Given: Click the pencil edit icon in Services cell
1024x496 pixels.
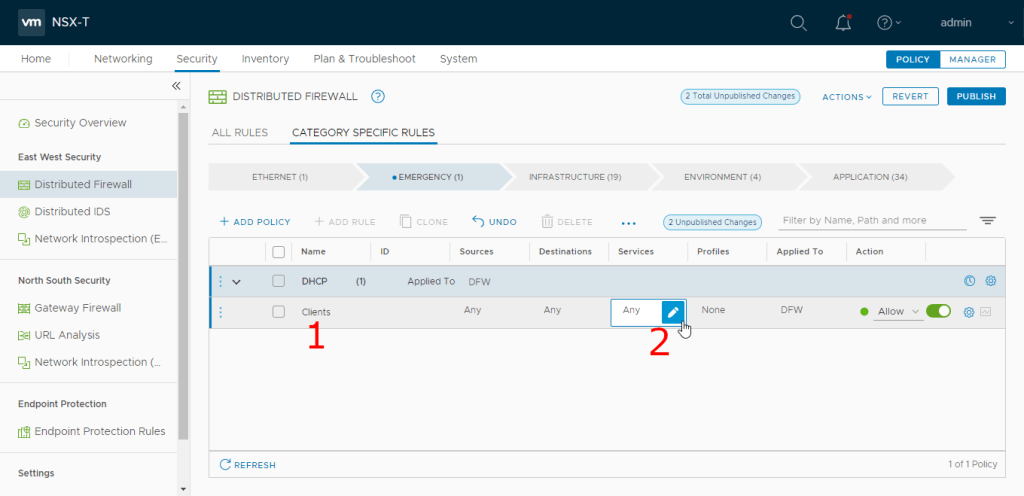Looking at the screenshot, I should coord(673,312).
